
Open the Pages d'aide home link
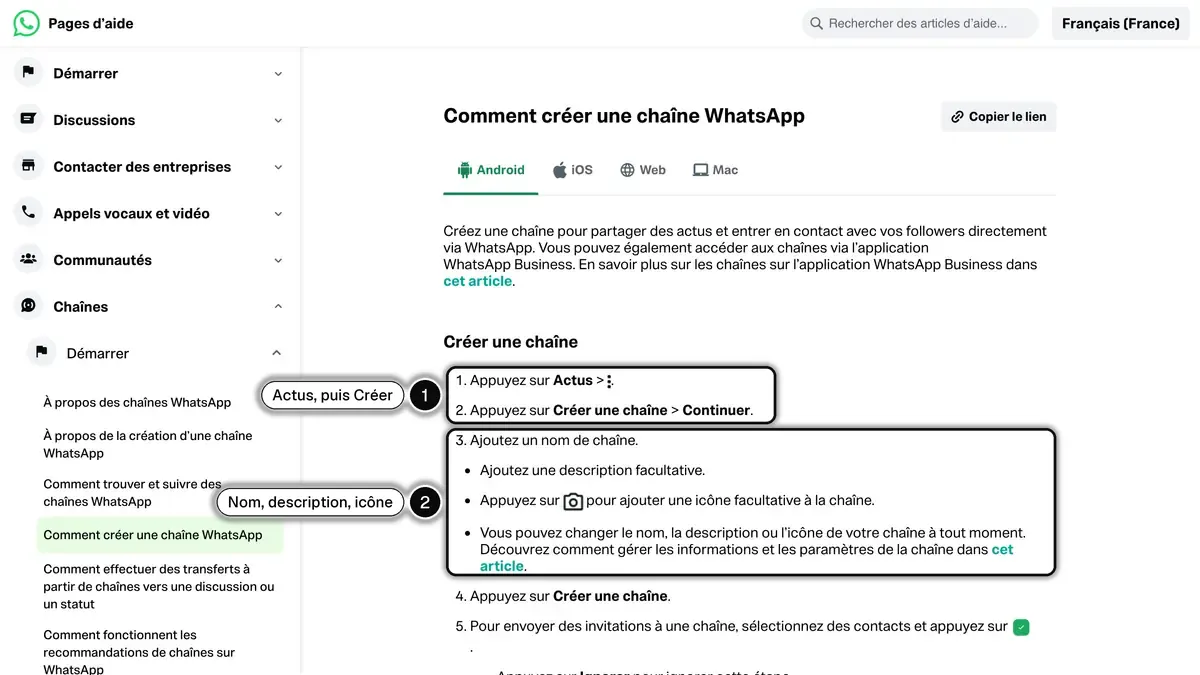click(x=91, y=23)
